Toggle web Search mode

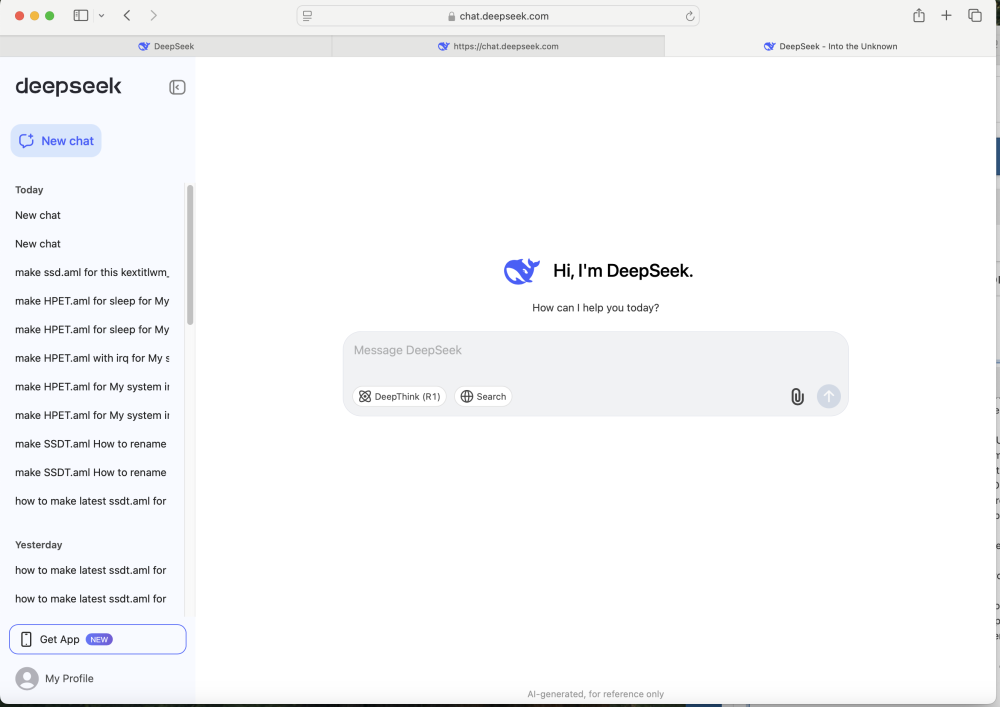pos(483,397)
